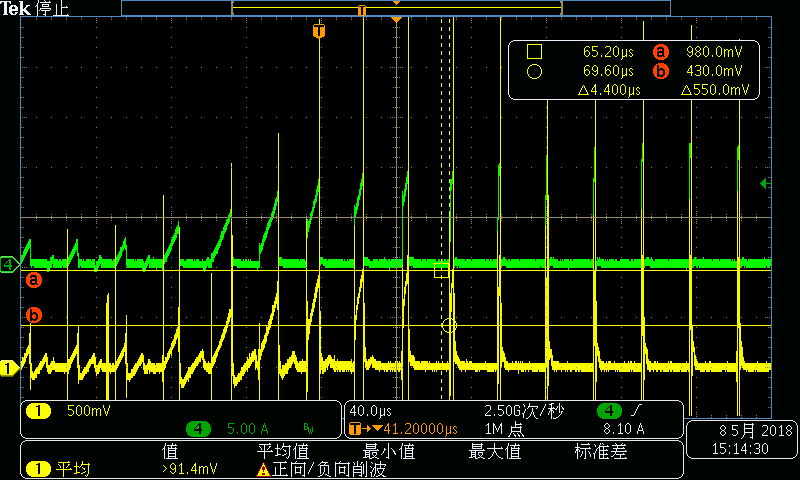800x480 pixels.
Task: Click the channel 1 measurement badge
Action: tap(38, 469)
